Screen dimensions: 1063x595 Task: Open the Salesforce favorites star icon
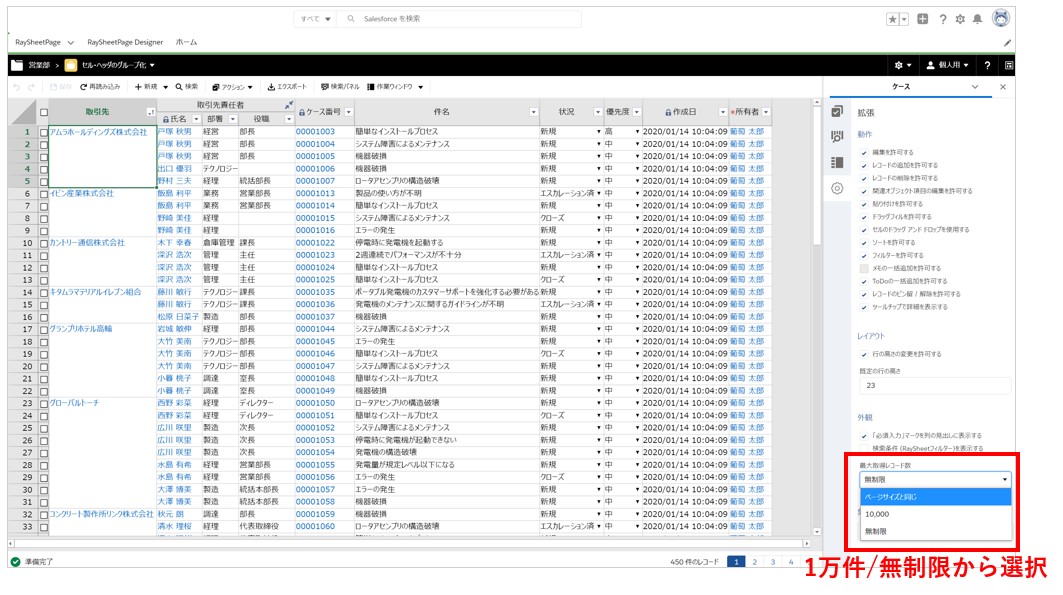point(892,19)
